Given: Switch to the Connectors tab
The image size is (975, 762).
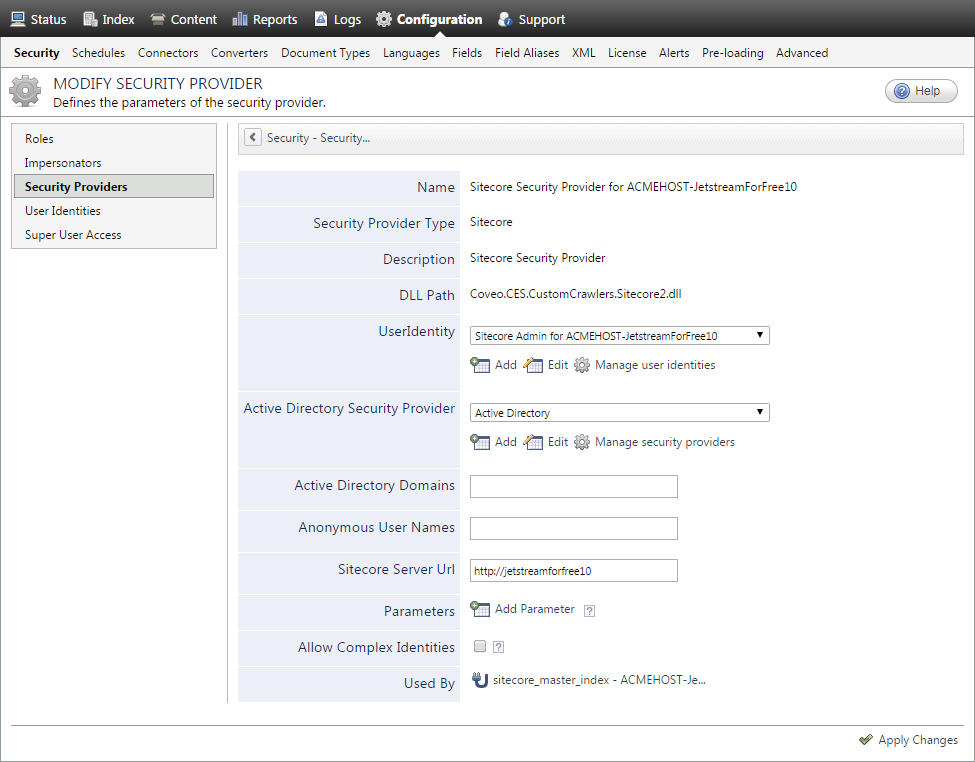Looking at the screenshot, I should click(168, 52).
